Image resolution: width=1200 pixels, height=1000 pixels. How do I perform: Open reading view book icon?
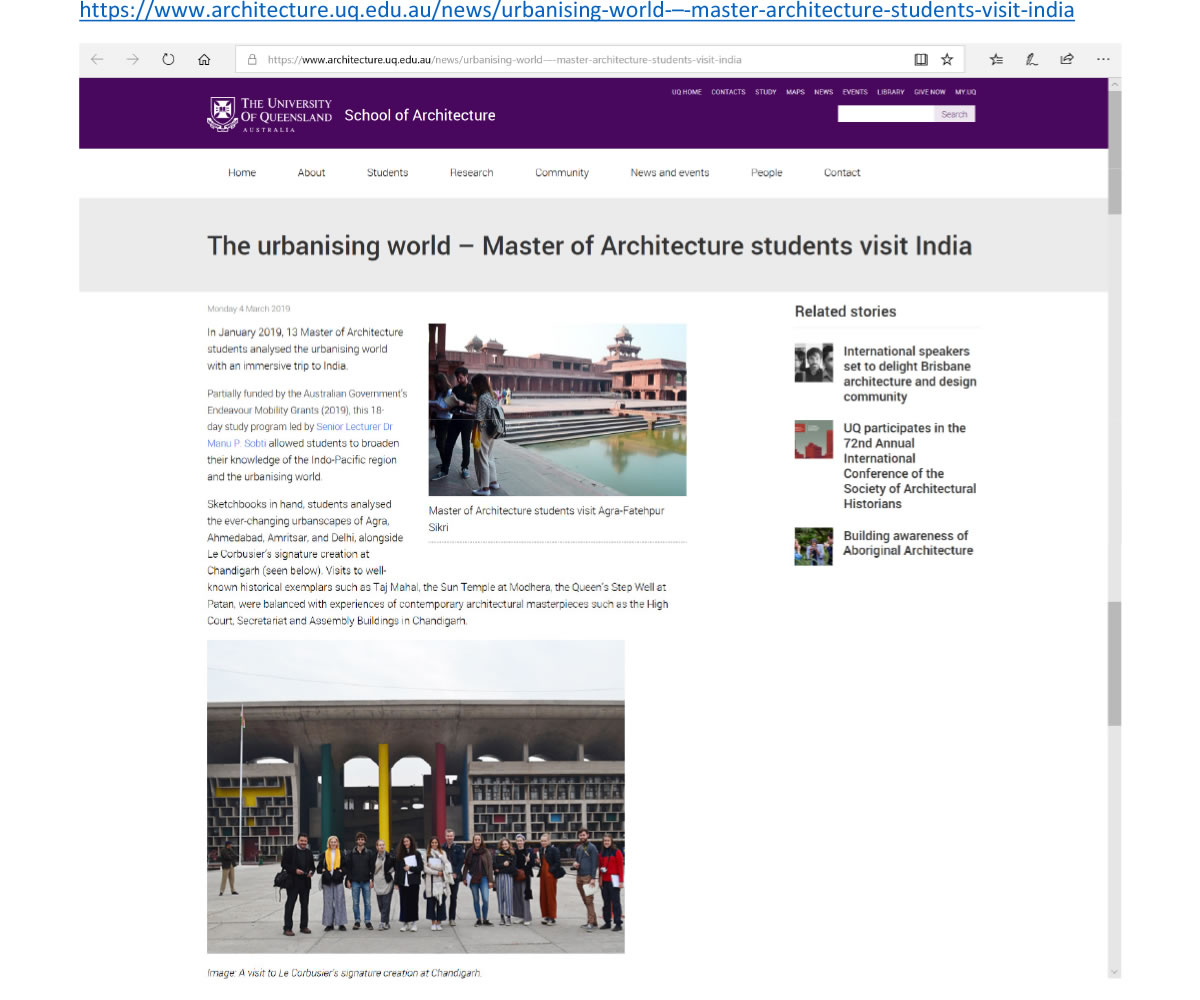[921, 60]
